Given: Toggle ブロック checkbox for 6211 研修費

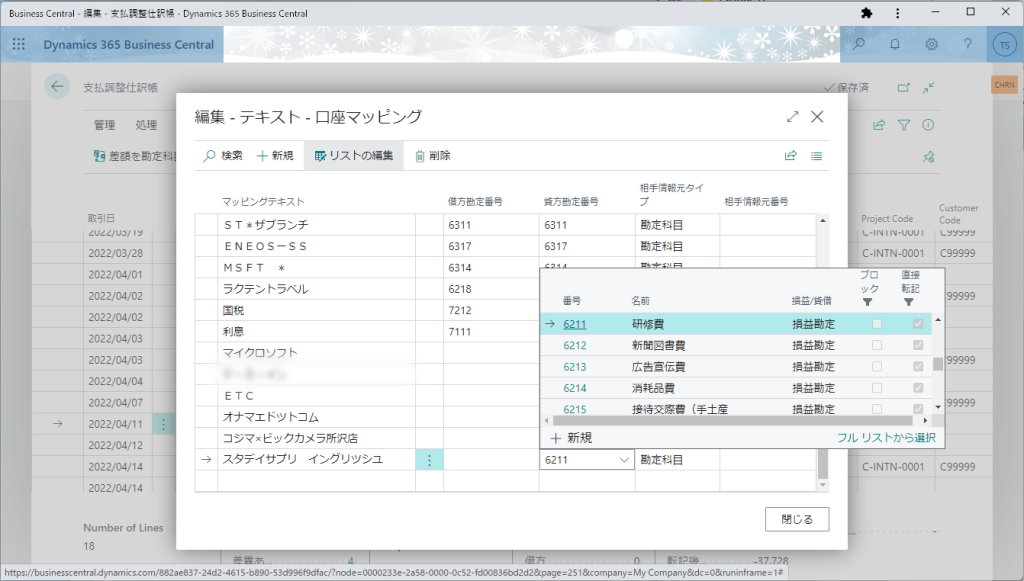Looking at the screenshot, I should point(876,324).
